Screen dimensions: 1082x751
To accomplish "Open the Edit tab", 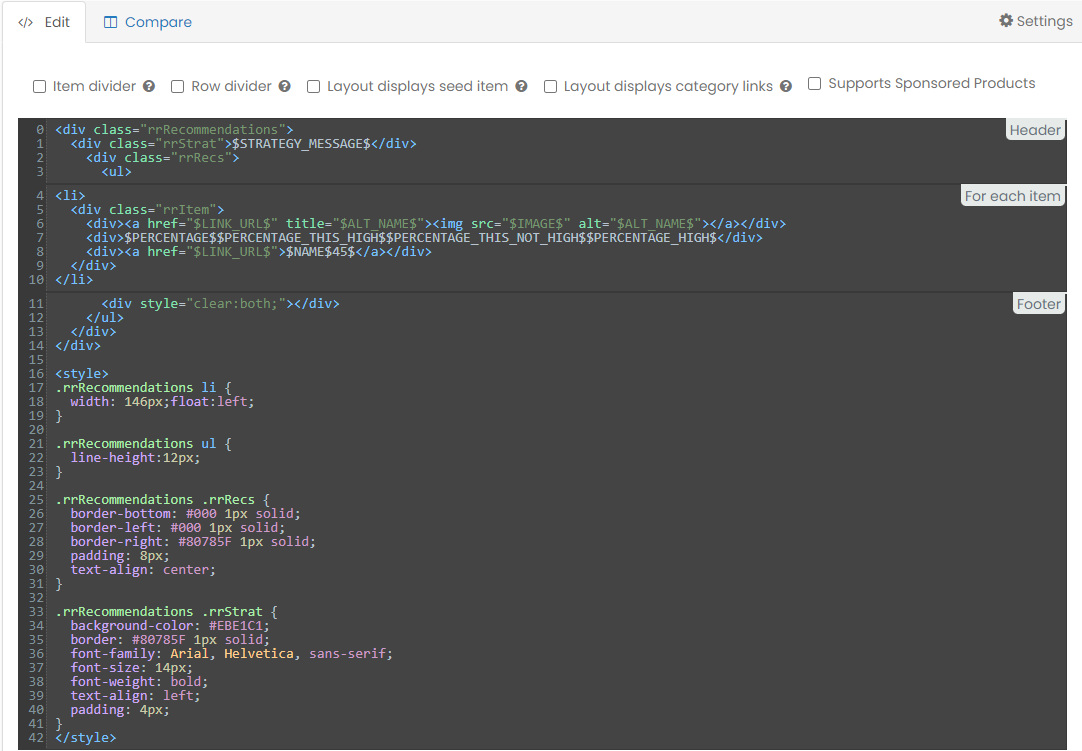I will coord(44,22).
